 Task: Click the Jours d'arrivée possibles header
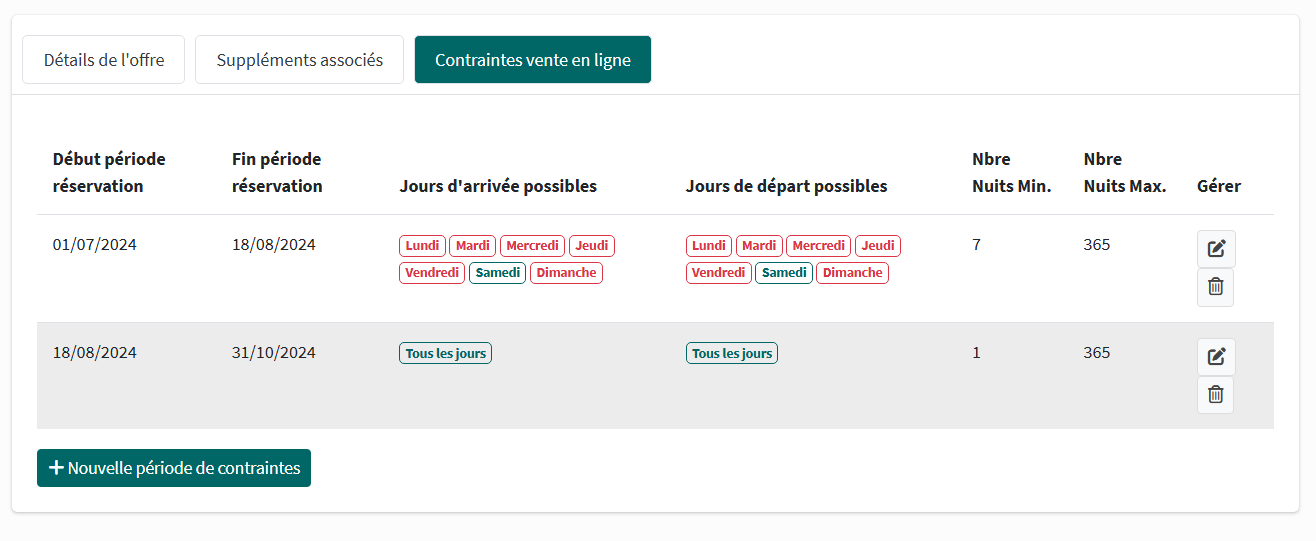click(x=498, y=186)
